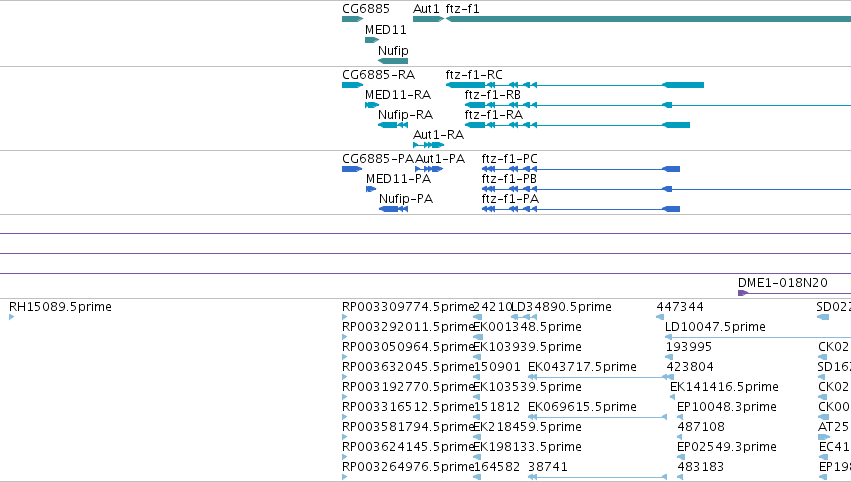The height and width of the screenshot is (482, 851).
Task: Click the ftz-f1-PA protein glyph
Action: tap(581, 210)
